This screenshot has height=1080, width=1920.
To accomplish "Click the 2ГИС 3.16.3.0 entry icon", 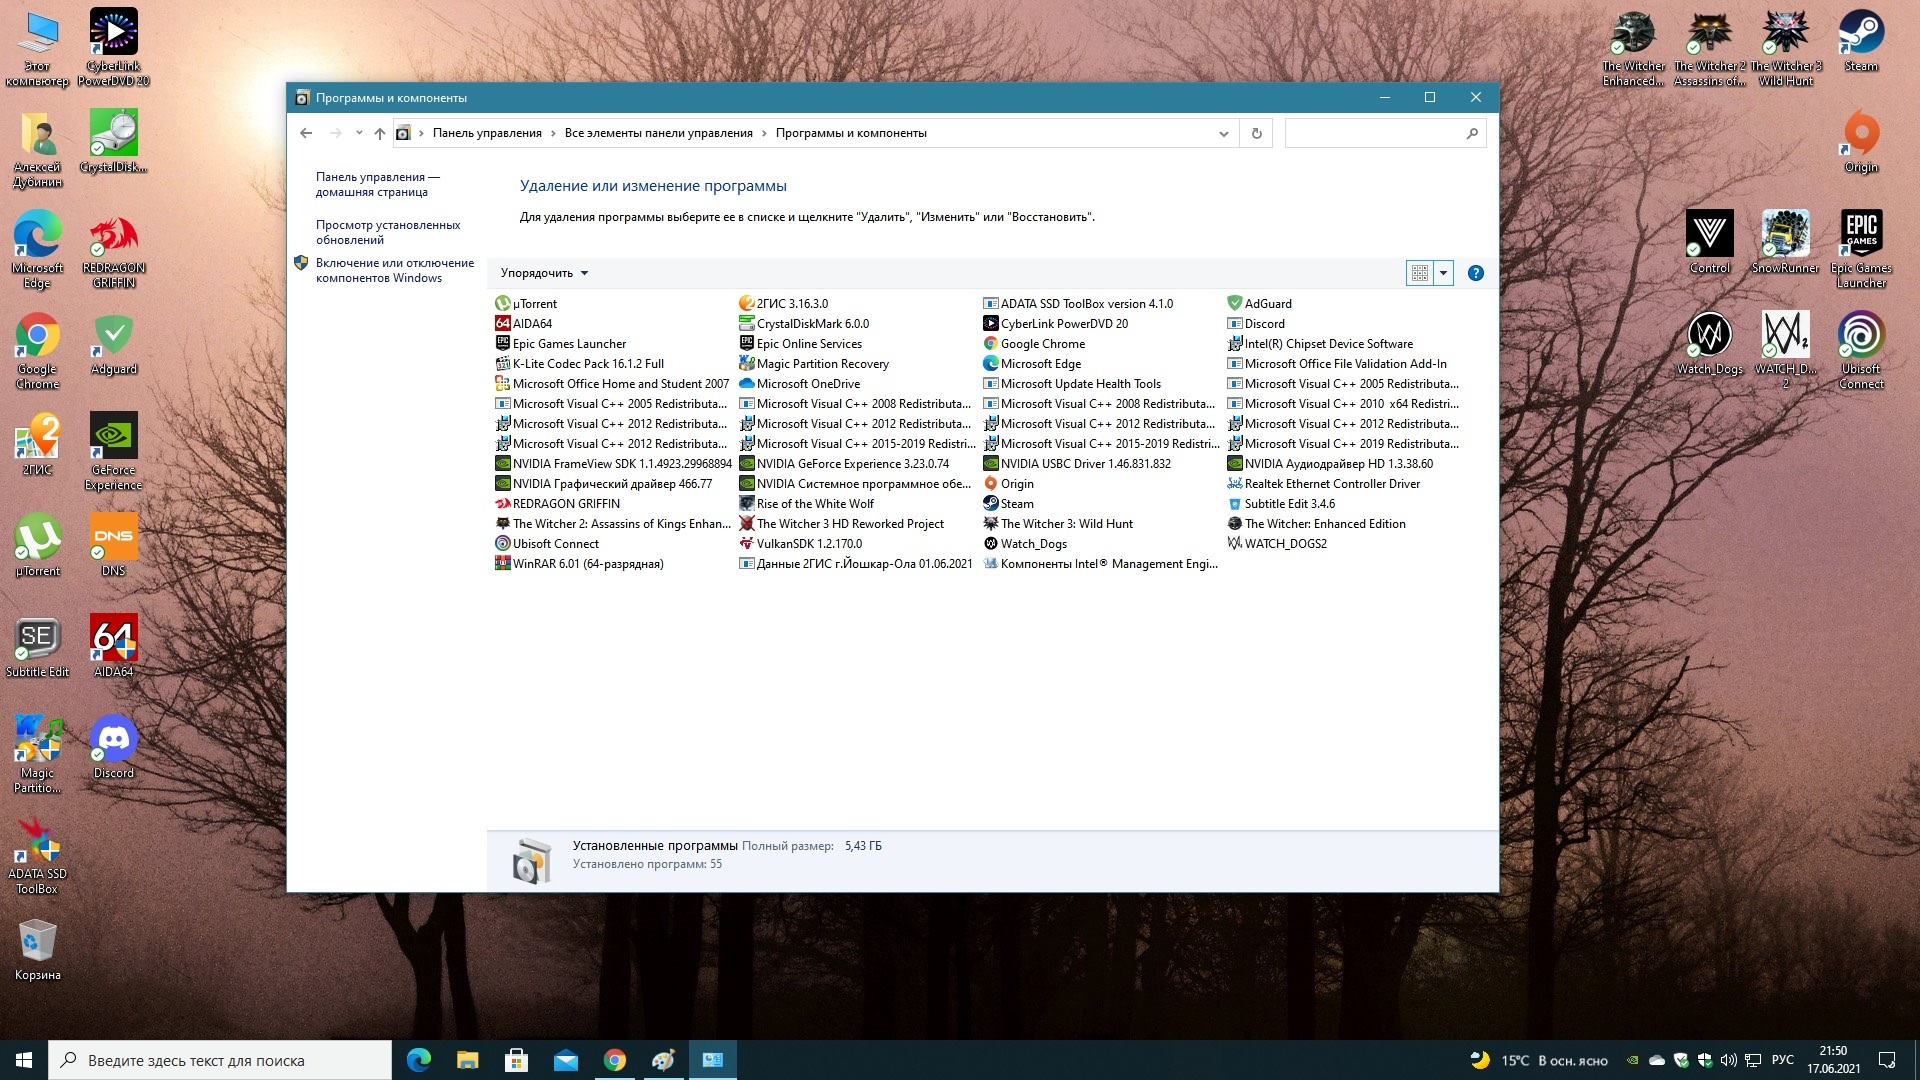I will [x=746, y=303].
